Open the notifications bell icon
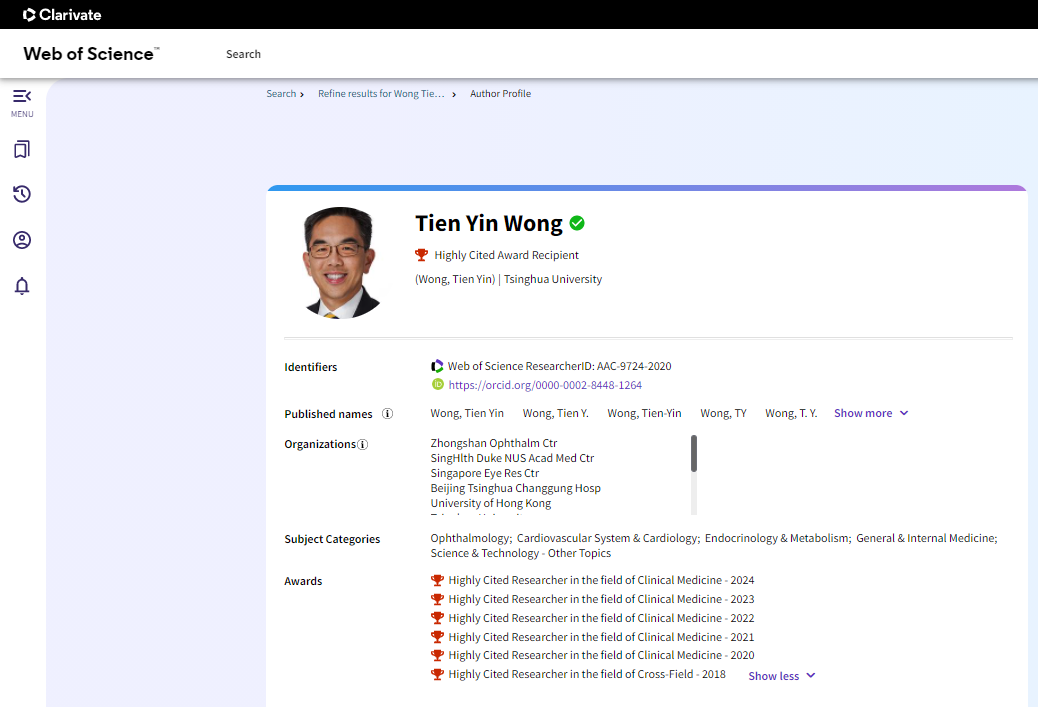The height and width of the screenshot is (707, 1038). tap(22, 286)
